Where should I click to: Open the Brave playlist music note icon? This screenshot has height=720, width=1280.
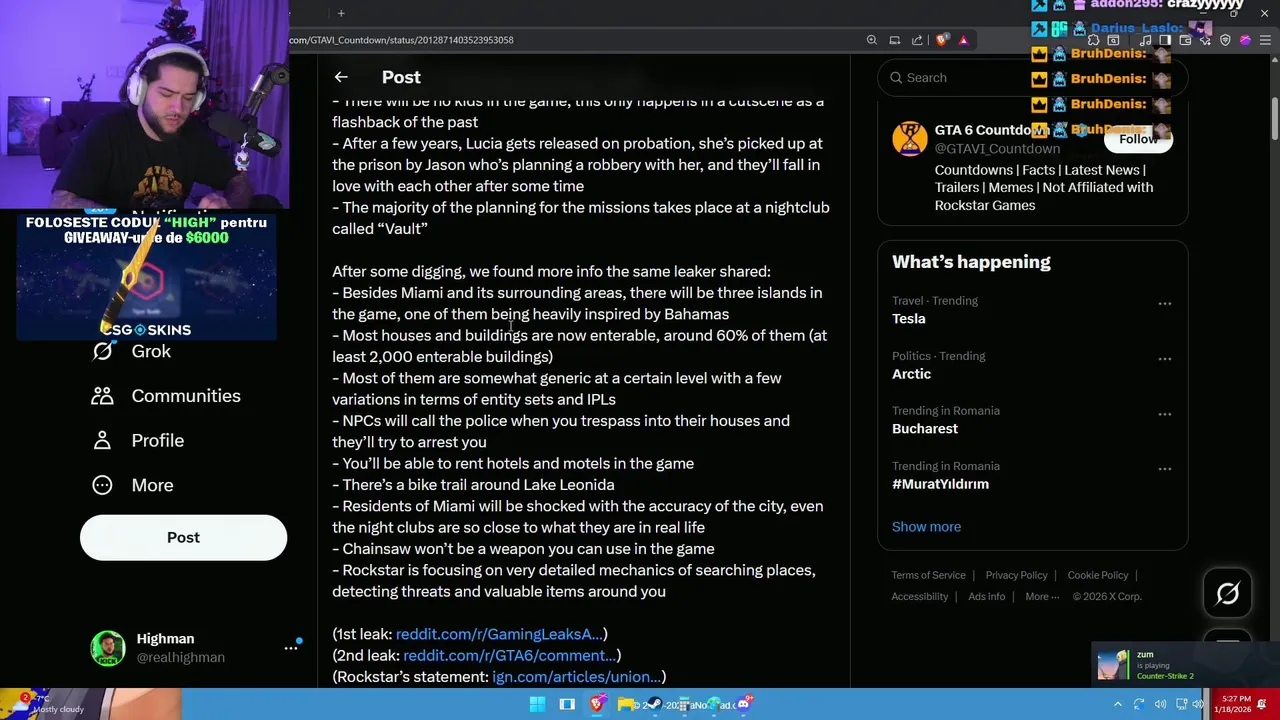coord(1145,40)
